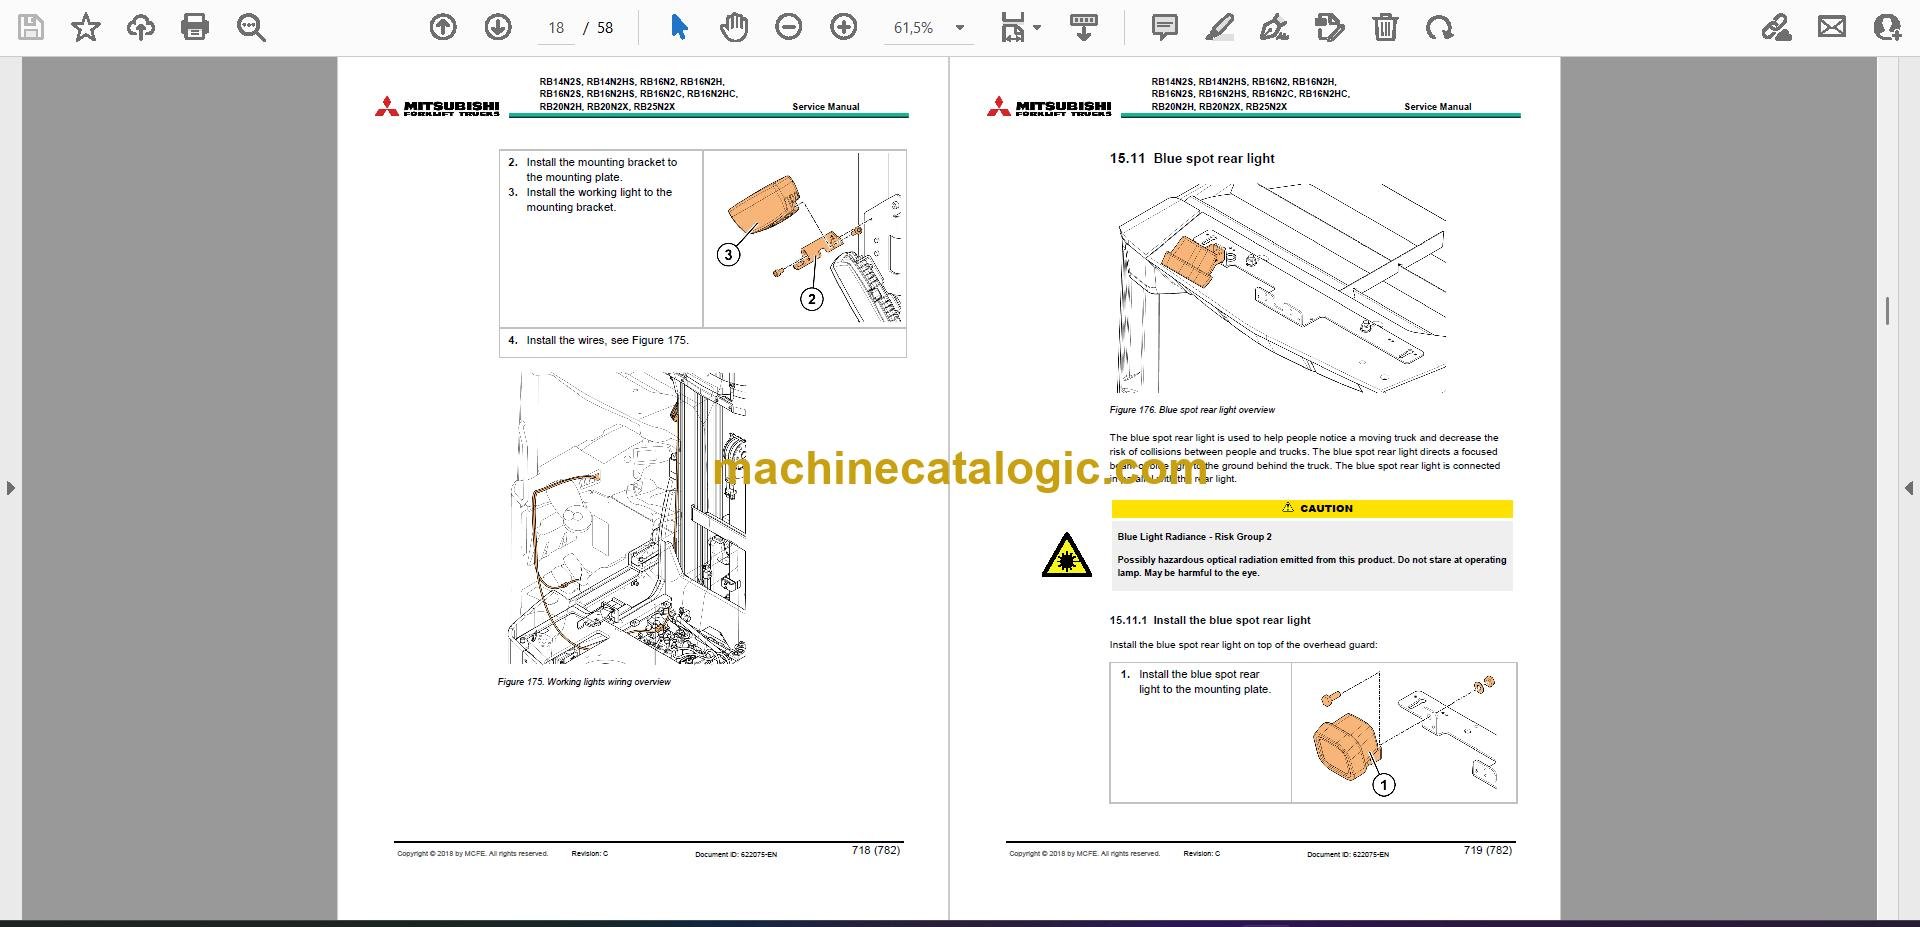The image size is (1920, 927).
Task: Open the sign document tool
Action: pos(1274,27)
